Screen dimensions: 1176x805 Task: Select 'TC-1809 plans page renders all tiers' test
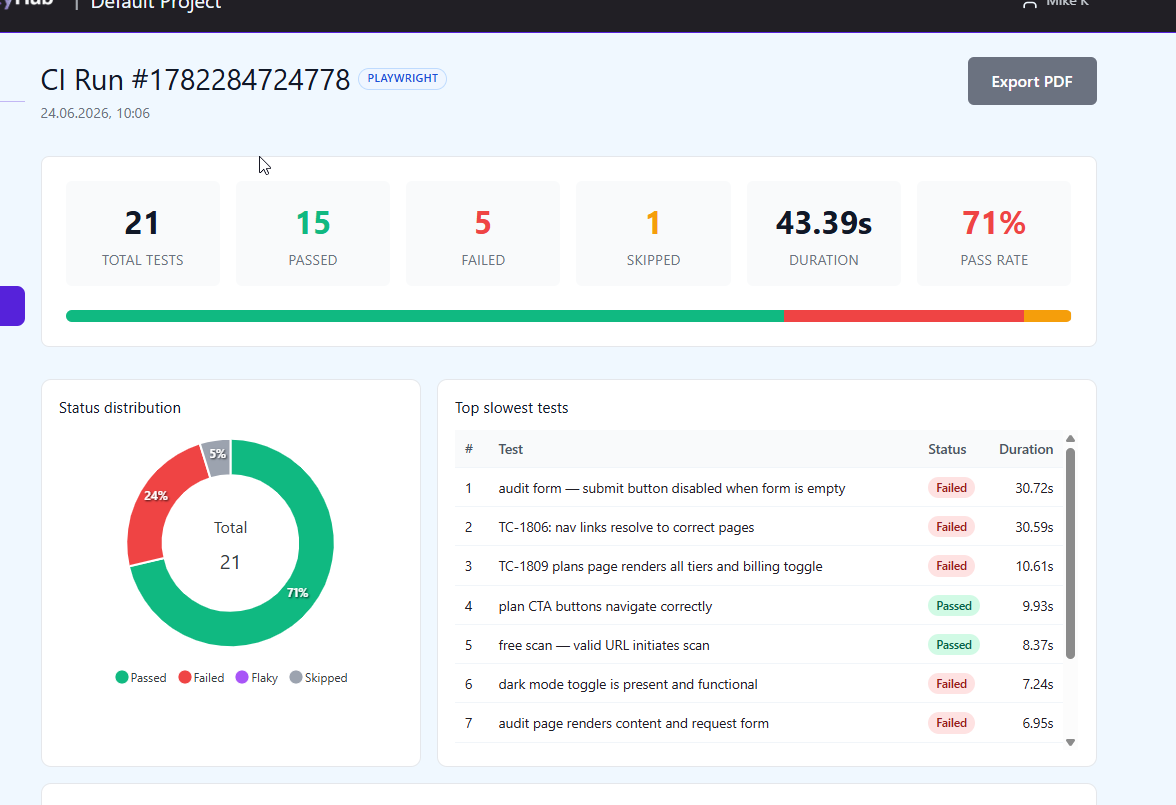[660, 566]
